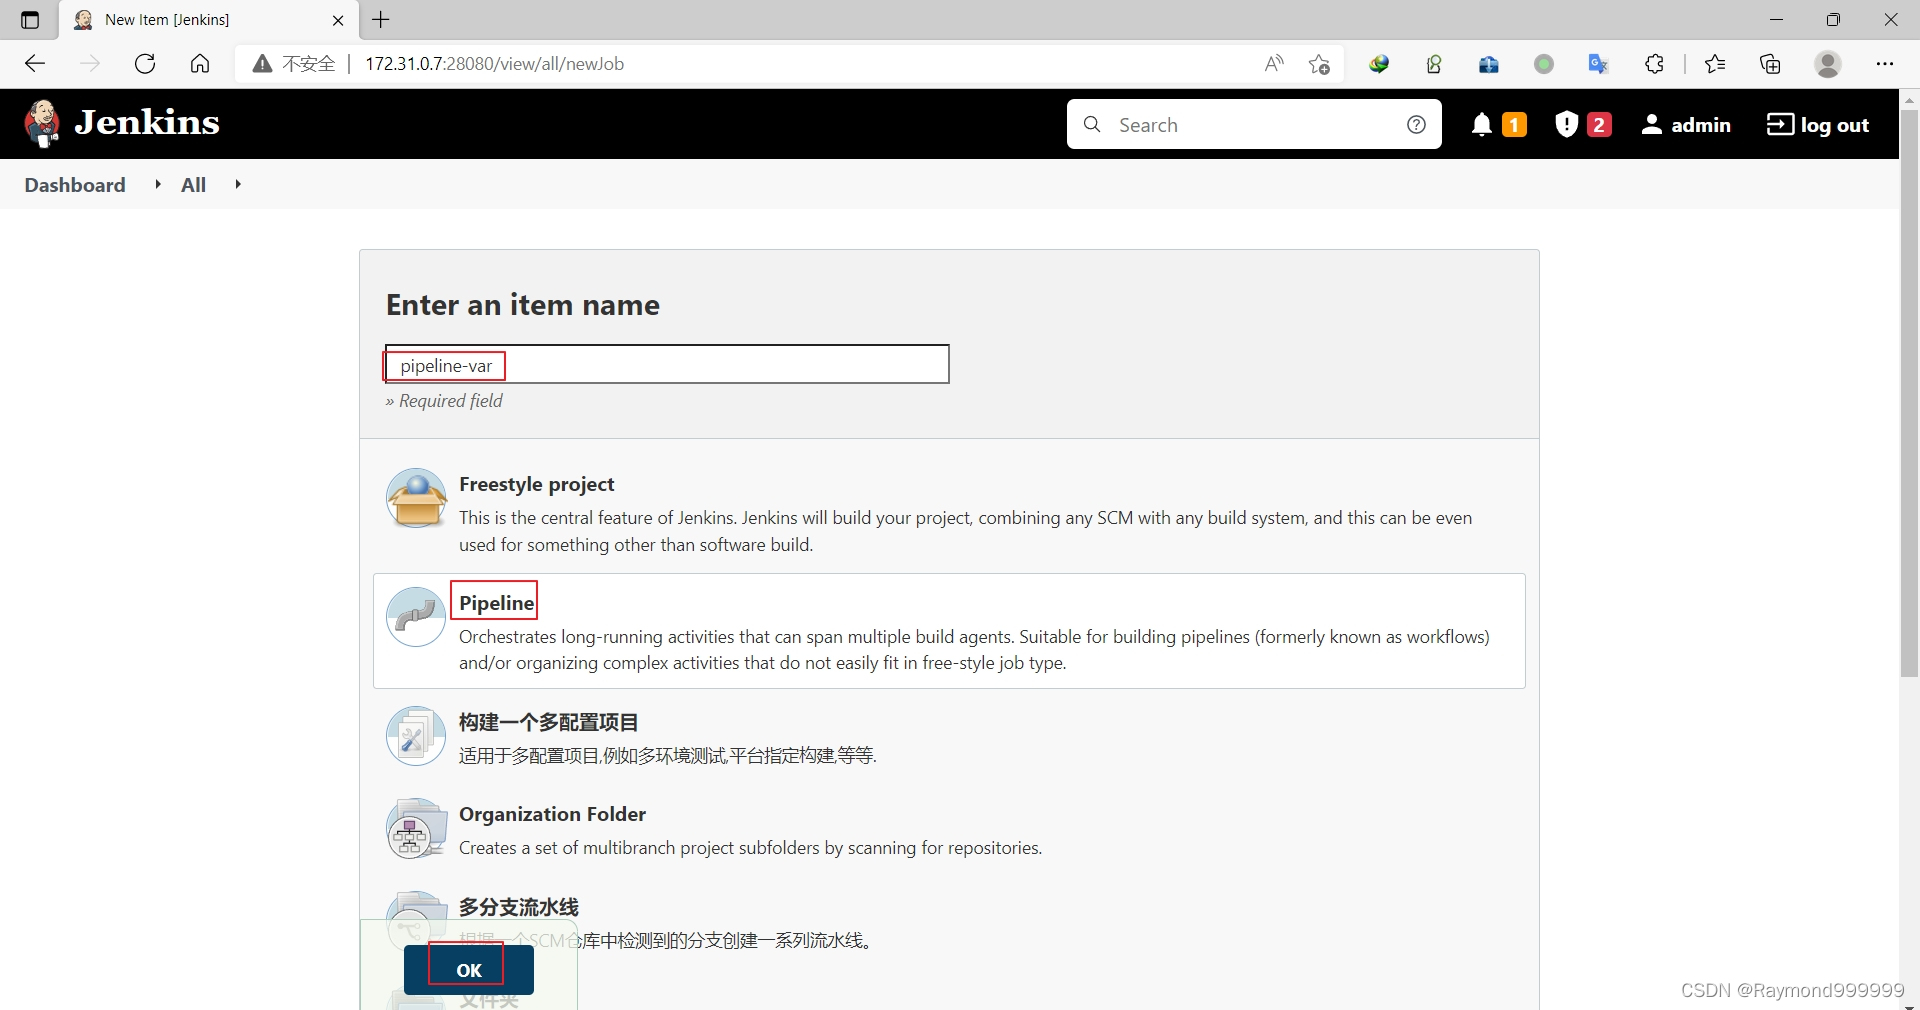The width and height of the screenshot is (1920, 1010).
Task: Add page to favorites star icon
Action: pyautogui.click(x=1319, y=64)
